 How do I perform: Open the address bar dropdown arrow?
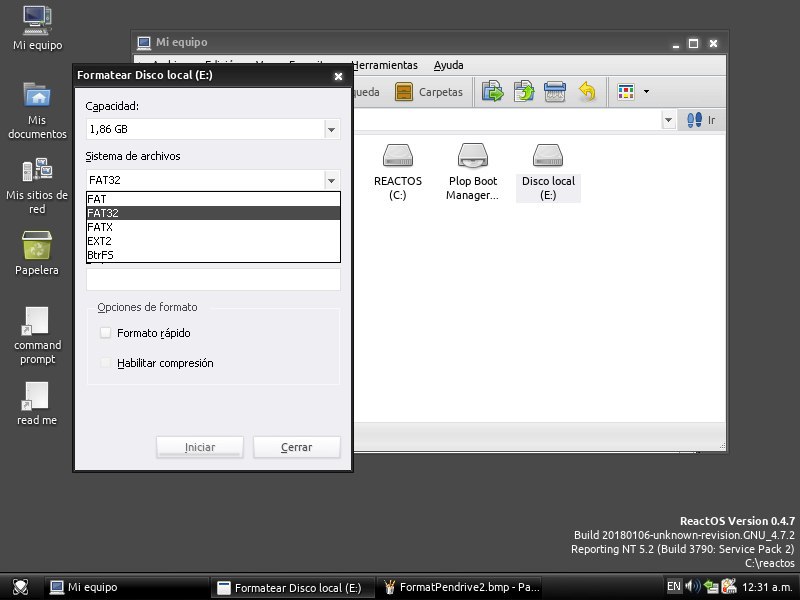click(668, 120)
